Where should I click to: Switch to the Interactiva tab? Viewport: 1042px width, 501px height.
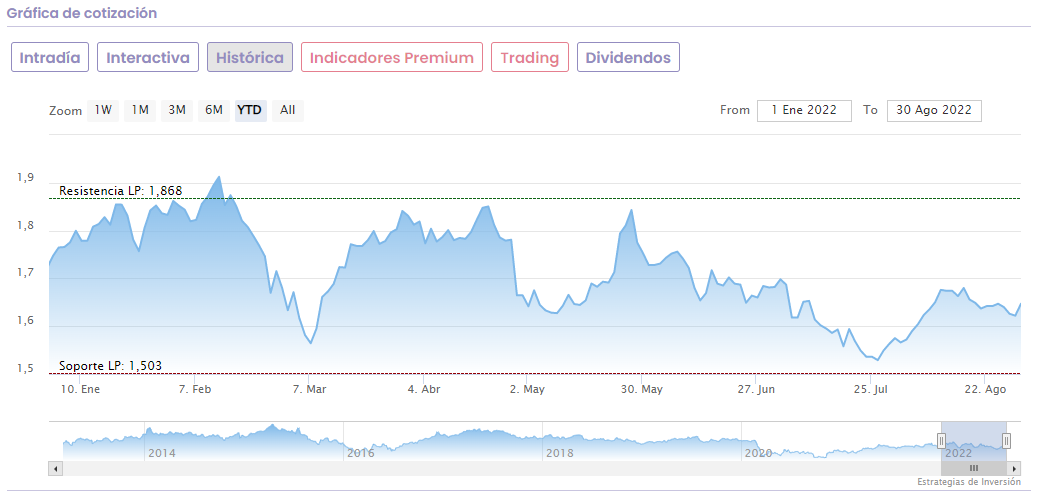(148, 58)
